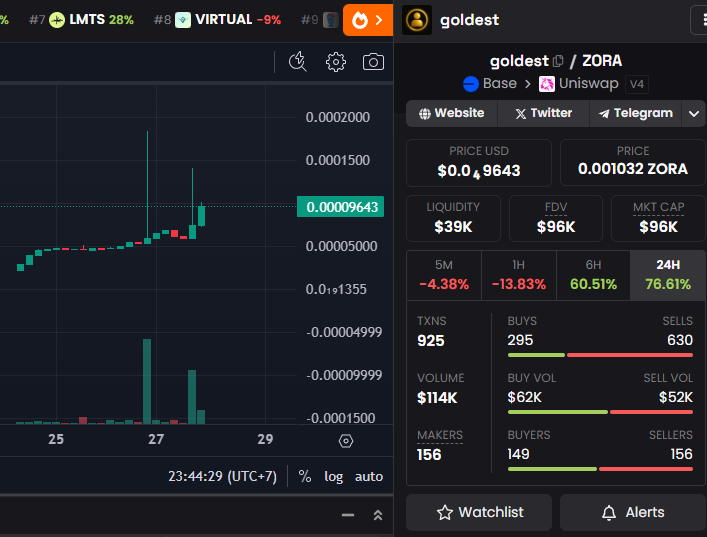Select the 24H timeframe tab
The image size is (707, 537).
[668, 275]
